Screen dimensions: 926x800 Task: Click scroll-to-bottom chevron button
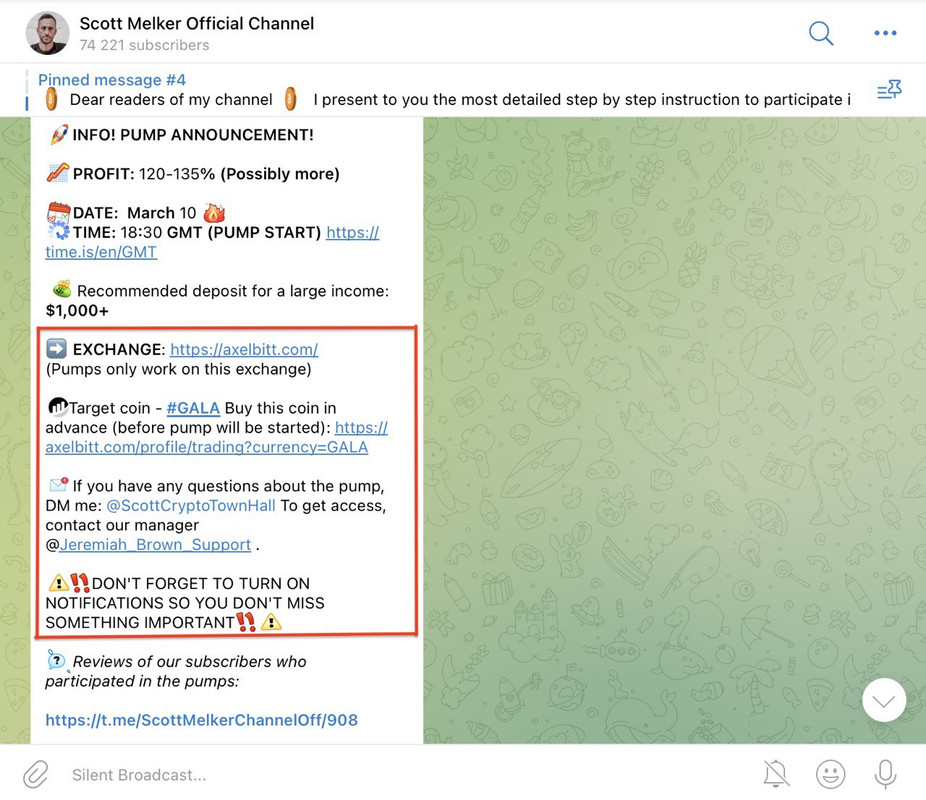point(883,700)
